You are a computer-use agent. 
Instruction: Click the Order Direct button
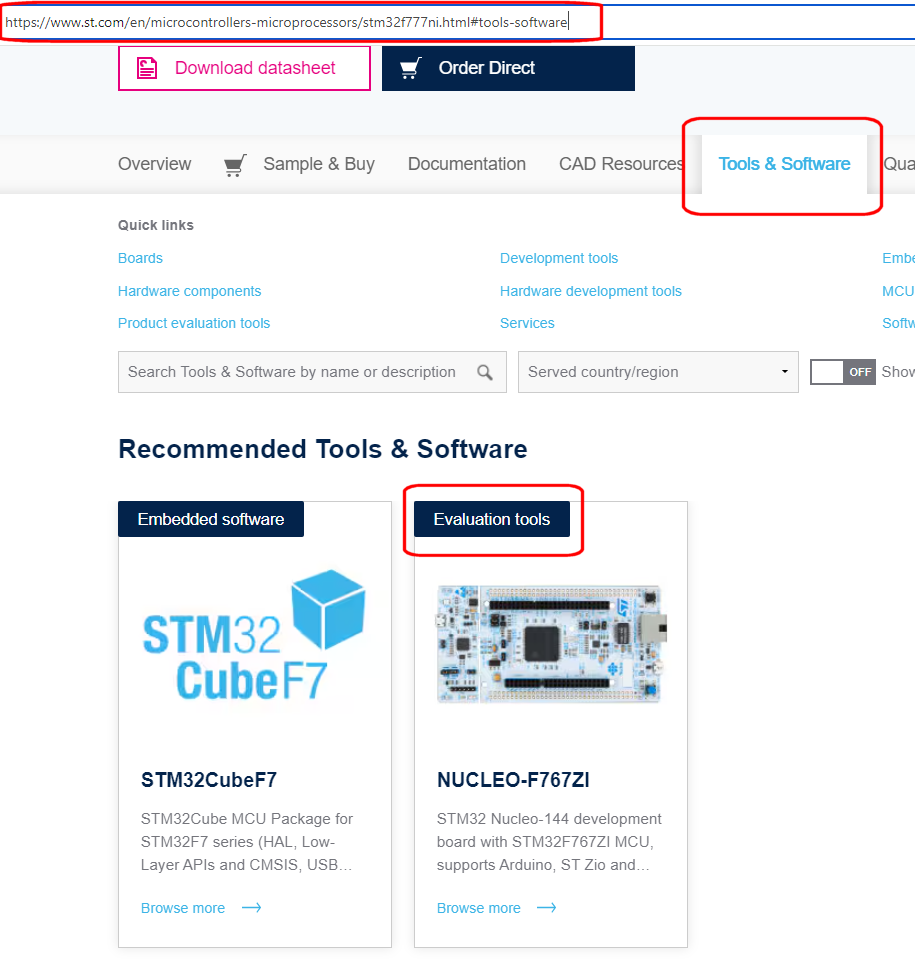508,67
